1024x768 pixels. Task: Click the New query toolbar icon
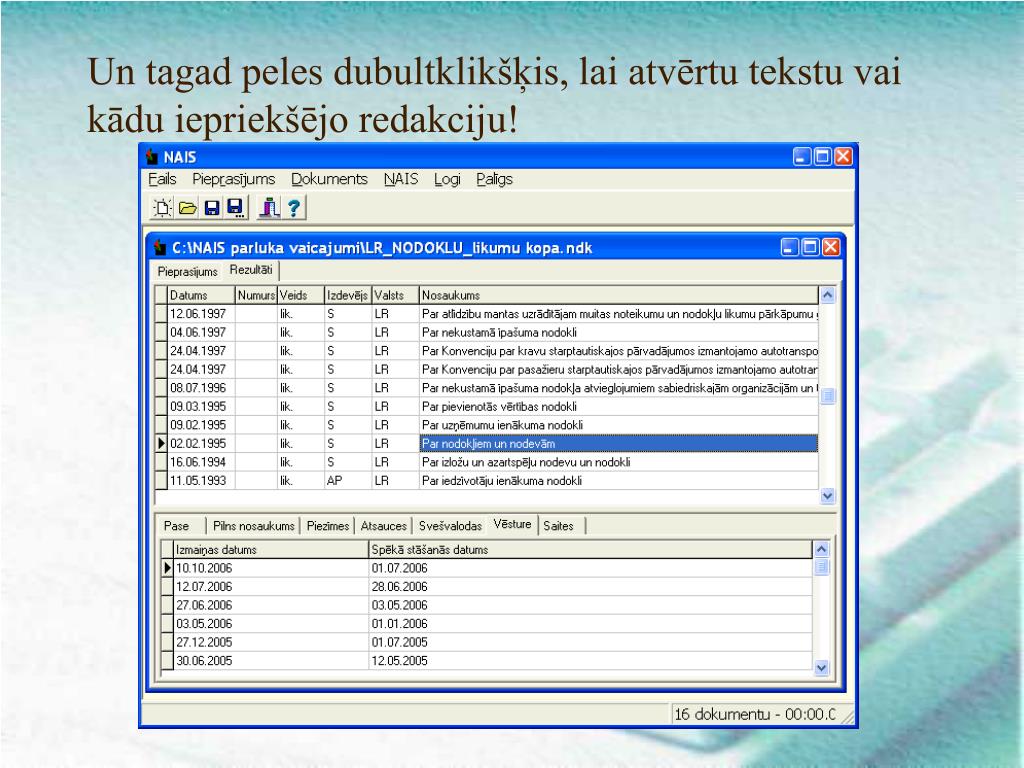(x=162, y=208)
